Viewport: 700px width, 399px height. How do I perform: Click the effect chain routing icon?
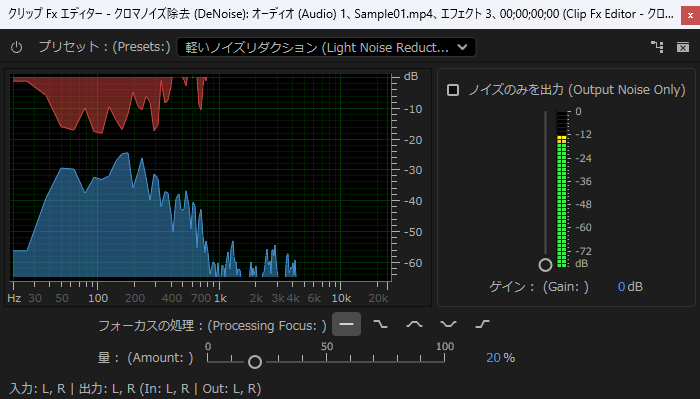657,47
